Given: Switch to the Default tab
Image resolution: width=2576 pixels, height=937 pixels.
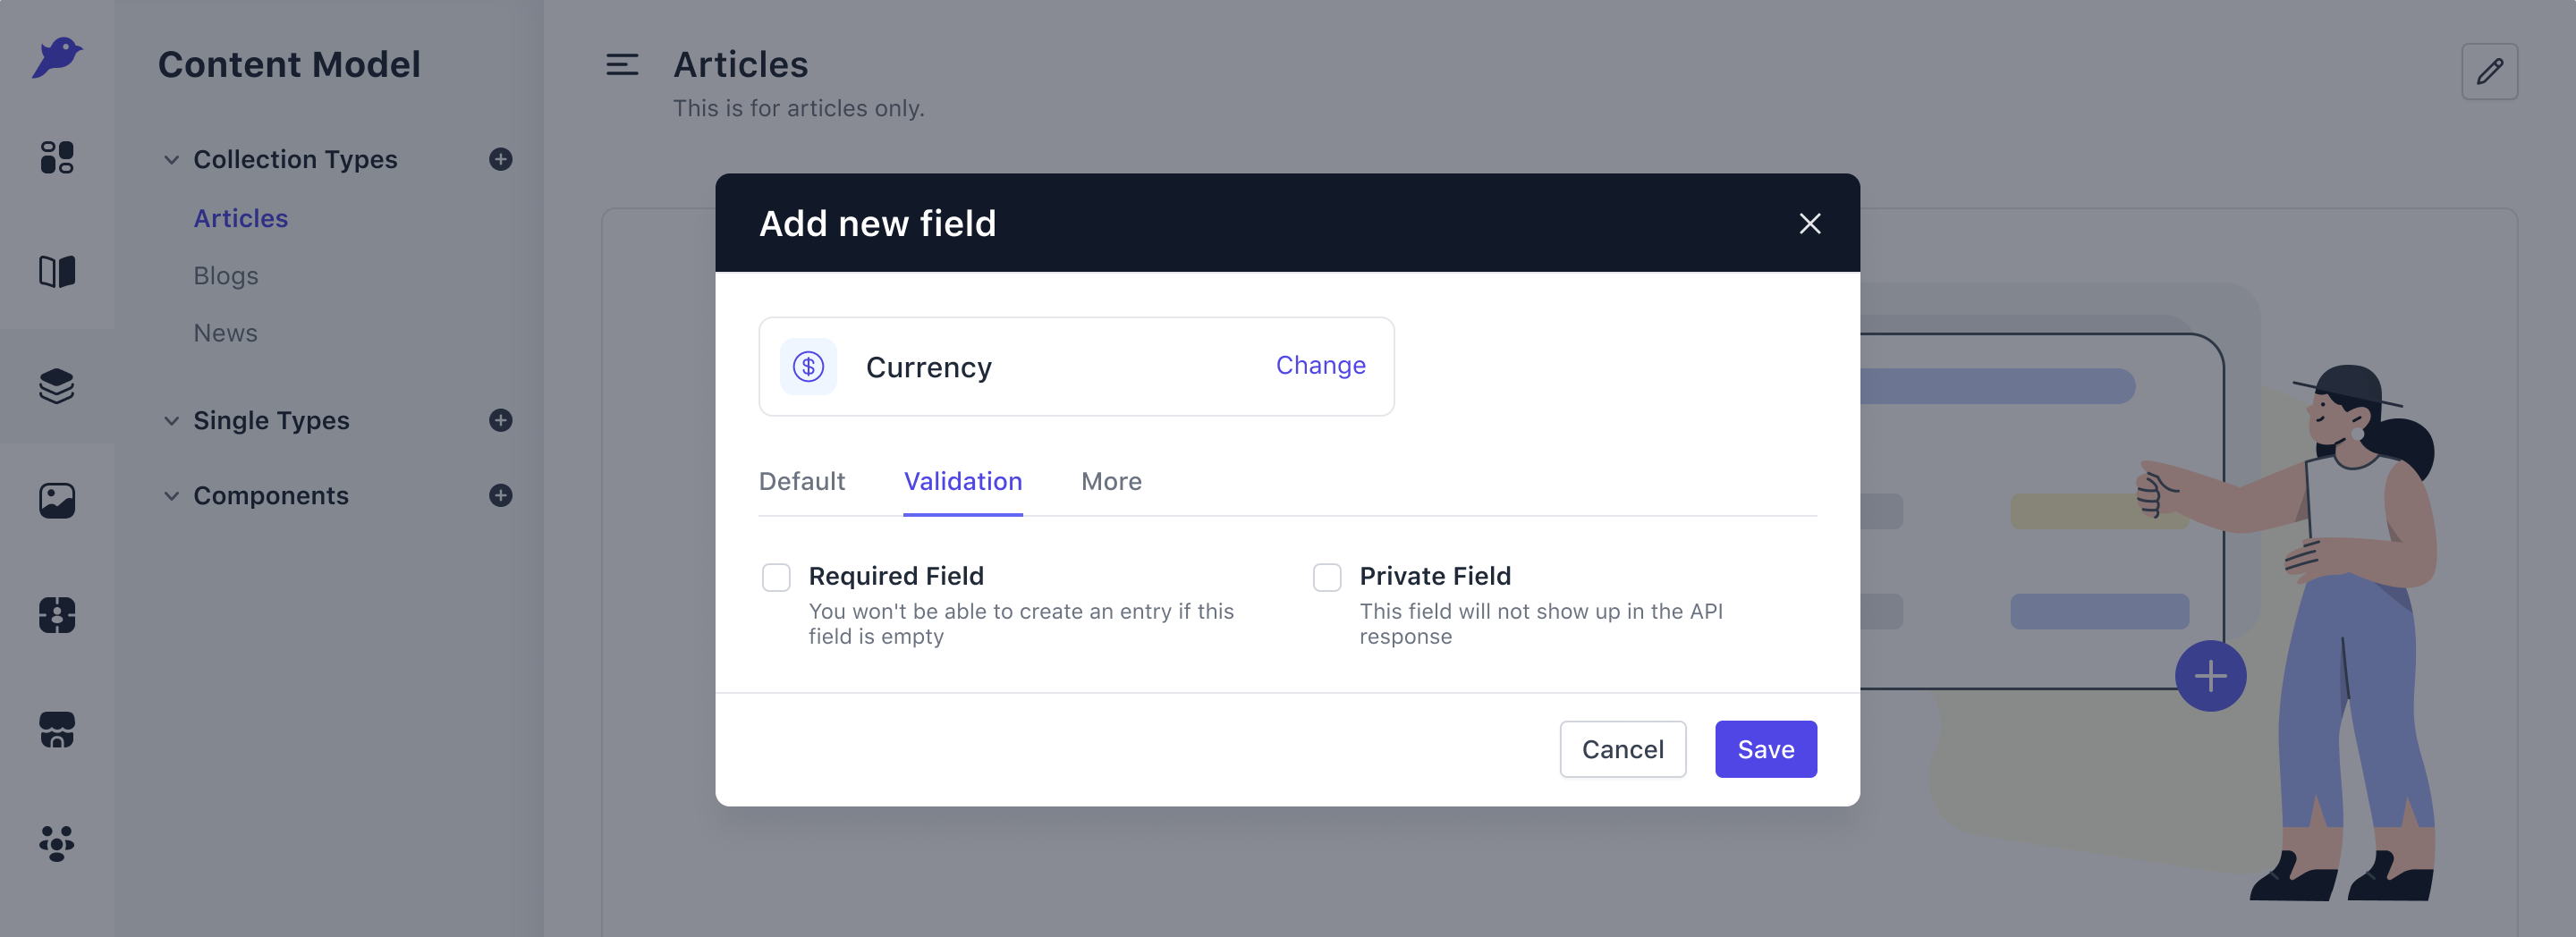Looking at the screenshot, I should pos(802,481).
